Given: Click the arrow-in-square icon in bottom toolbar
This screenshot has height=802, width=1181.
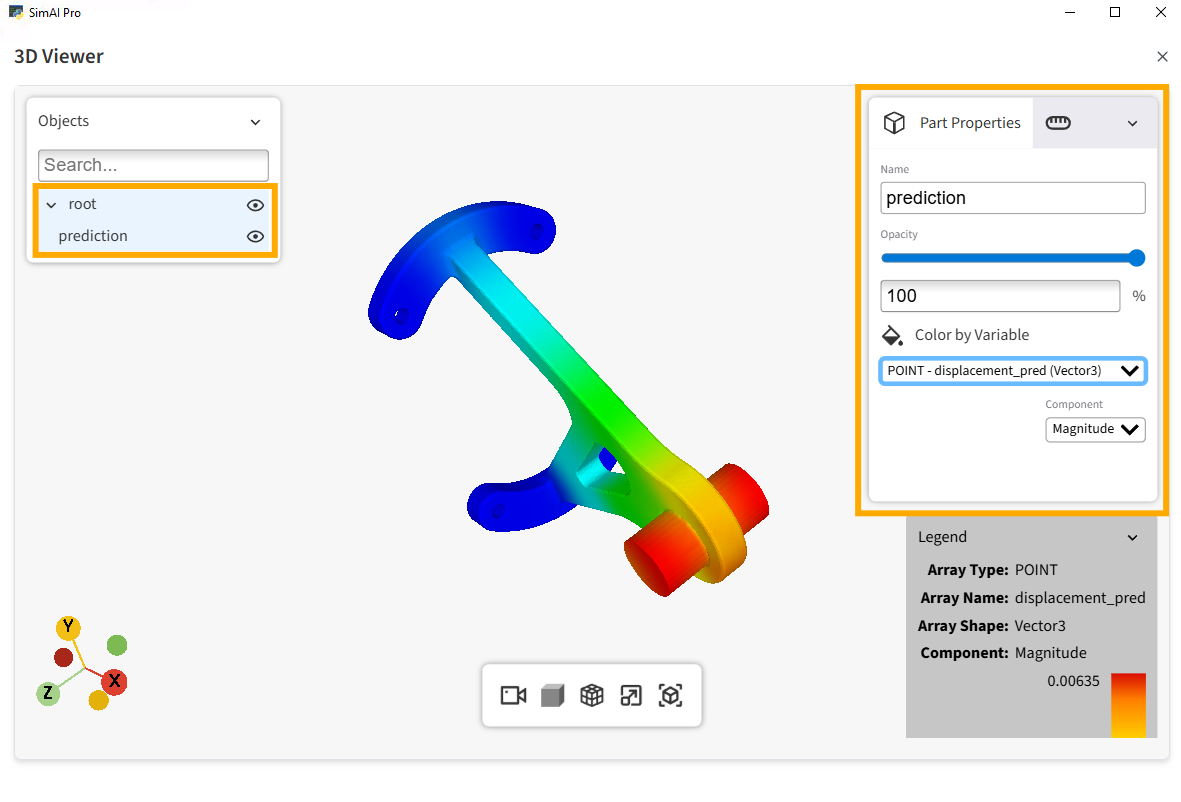Looking at the screenshot, I should [631, 695].
